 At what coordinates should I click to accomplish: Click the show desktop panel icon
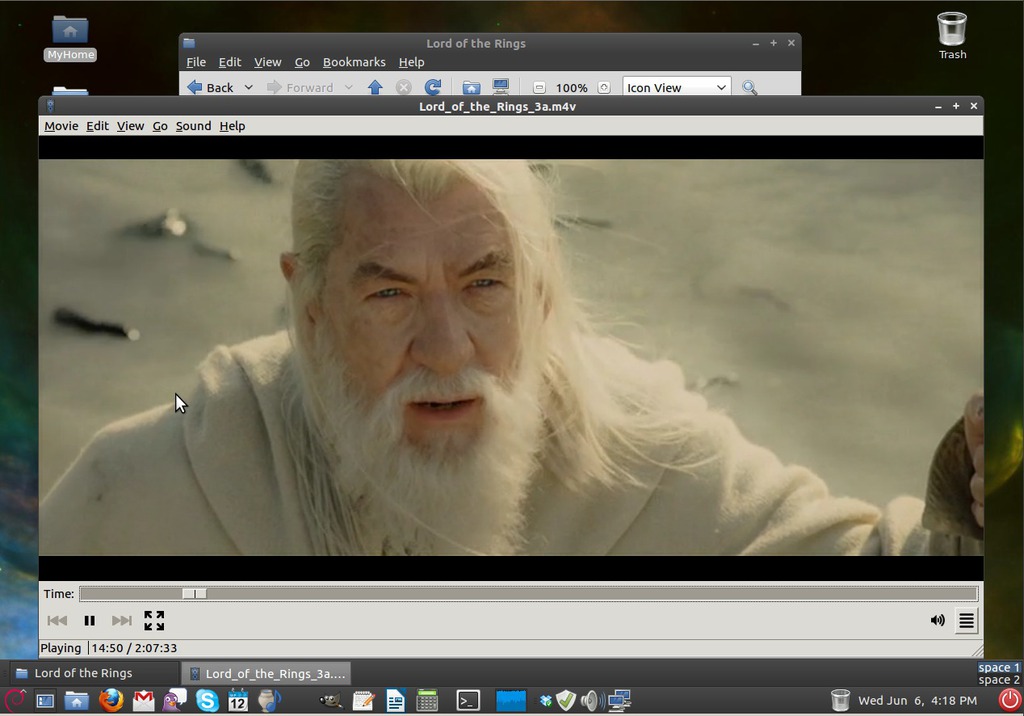[x=45, y=701]
